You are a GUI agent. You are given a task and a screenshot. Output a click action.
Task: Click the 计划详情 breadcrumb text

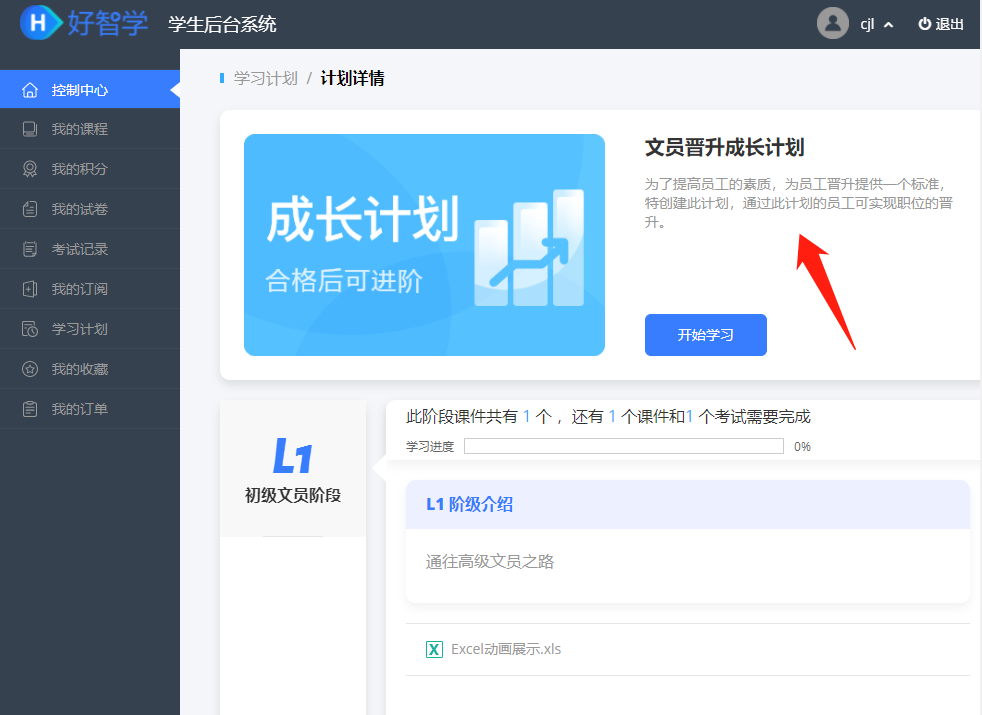point(353,78)
